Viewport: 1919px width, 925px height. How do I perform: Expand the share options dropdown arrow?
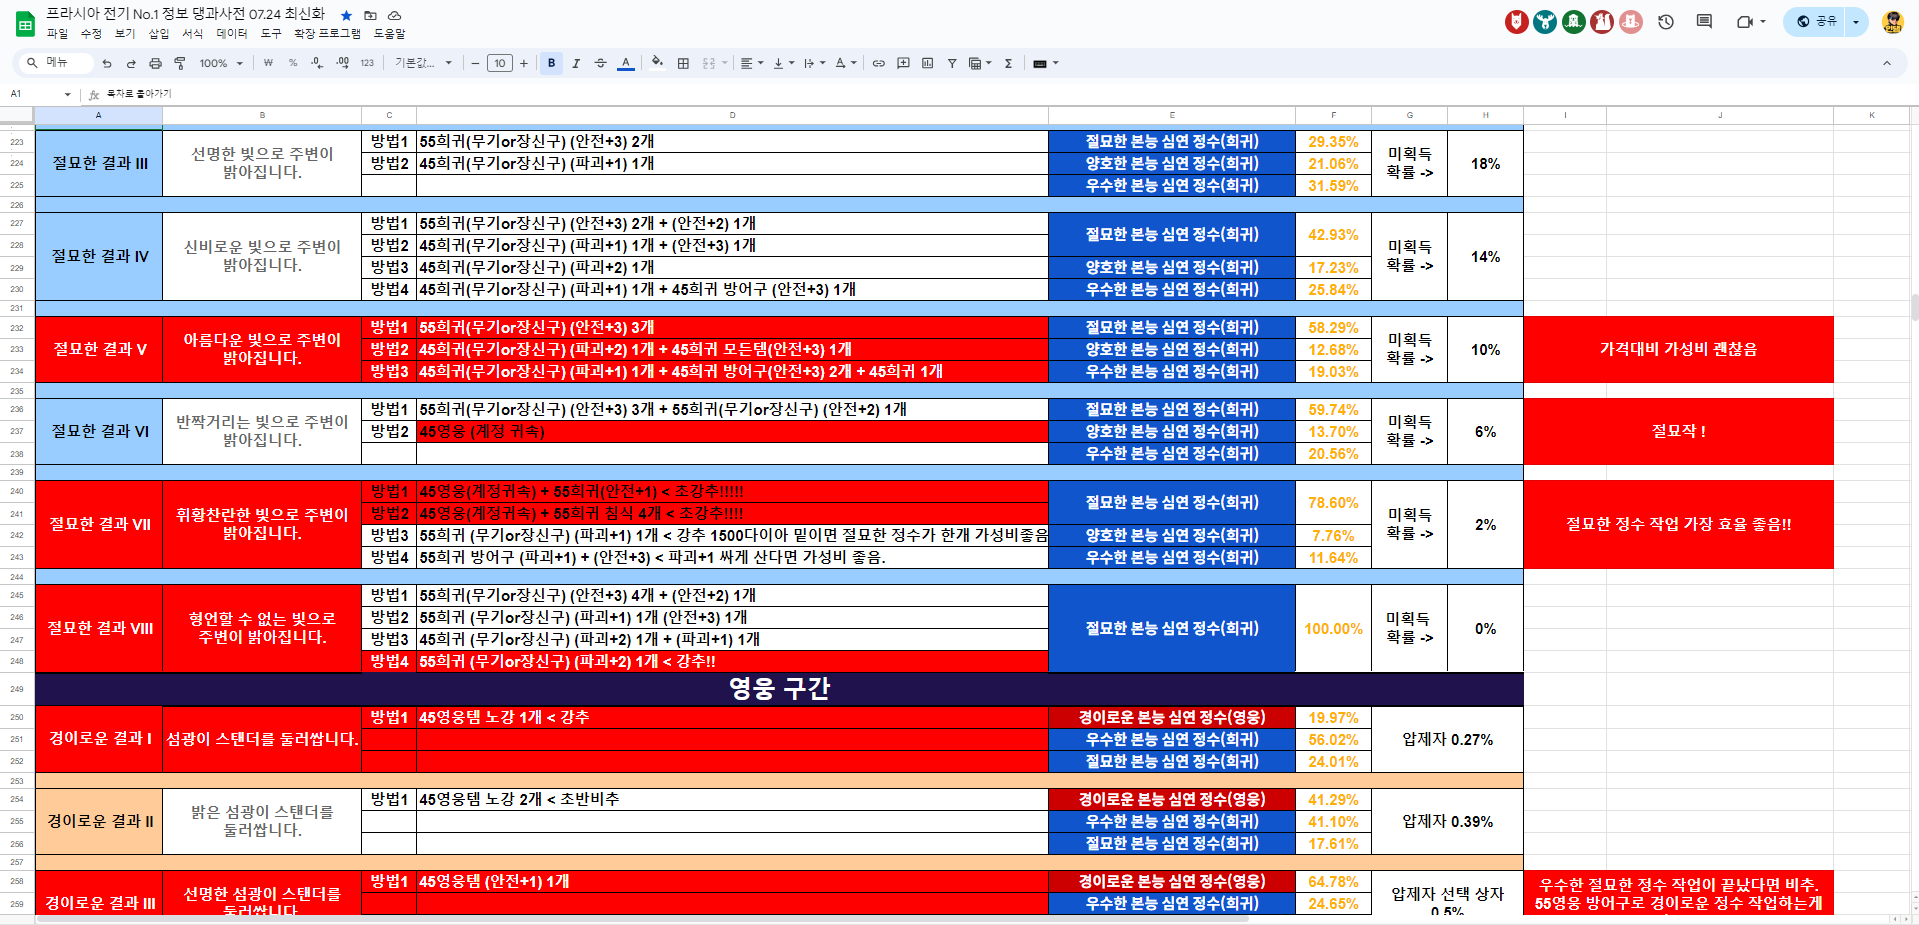tap(1856, 21)
